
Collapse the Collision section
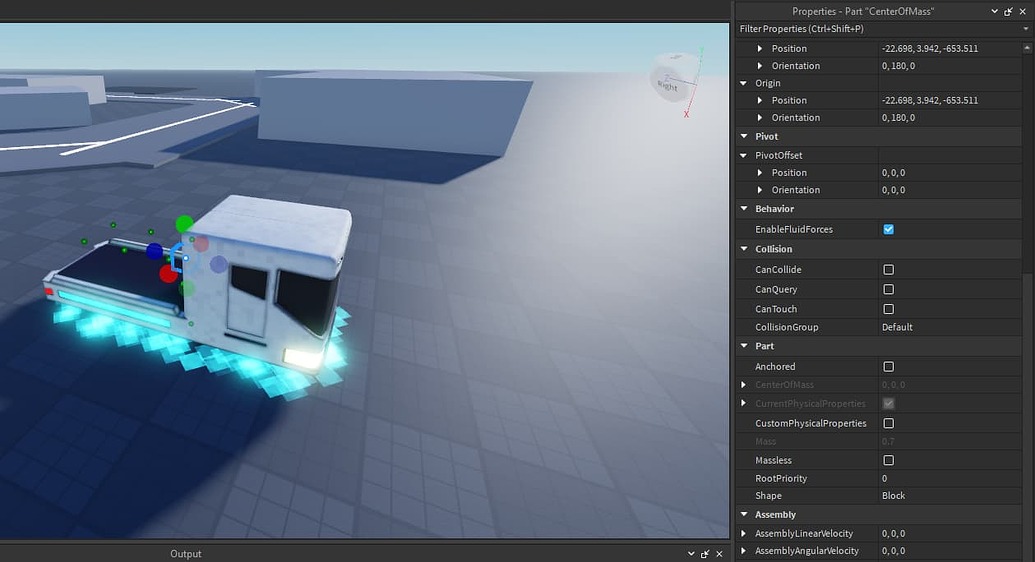[744, 249]
